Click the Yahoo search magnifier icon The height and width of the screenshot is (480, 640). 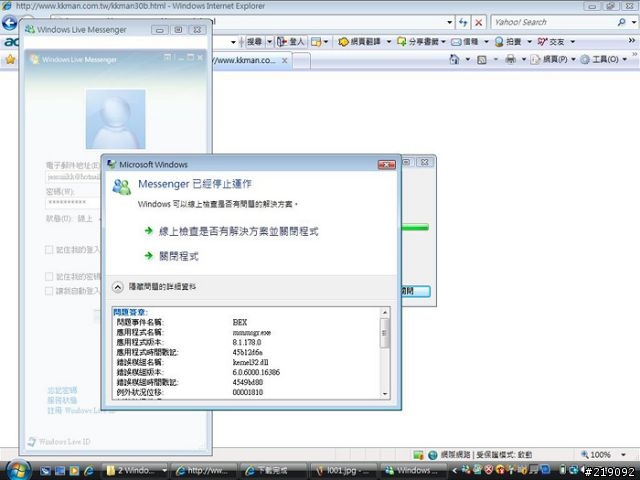[621, 22]
